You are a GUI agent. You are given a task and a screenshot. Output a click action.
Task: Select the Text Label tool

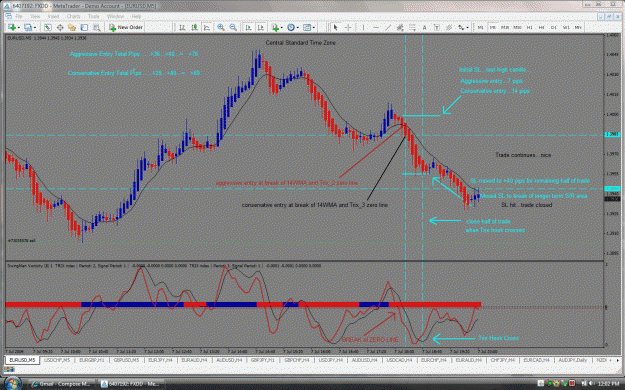(436, 27)
